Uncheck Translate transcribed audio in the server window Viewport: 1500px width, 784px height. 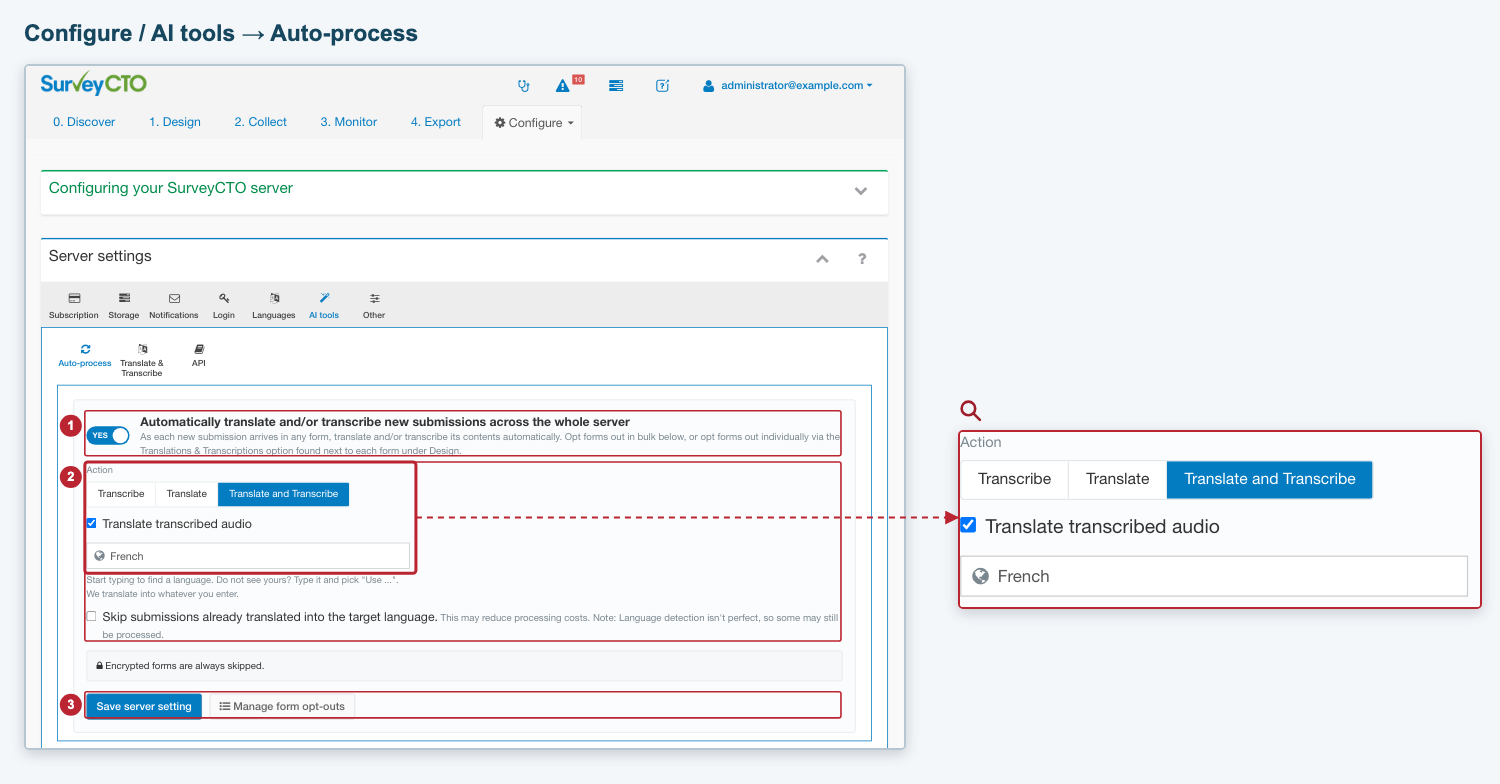tap(92, 523)
